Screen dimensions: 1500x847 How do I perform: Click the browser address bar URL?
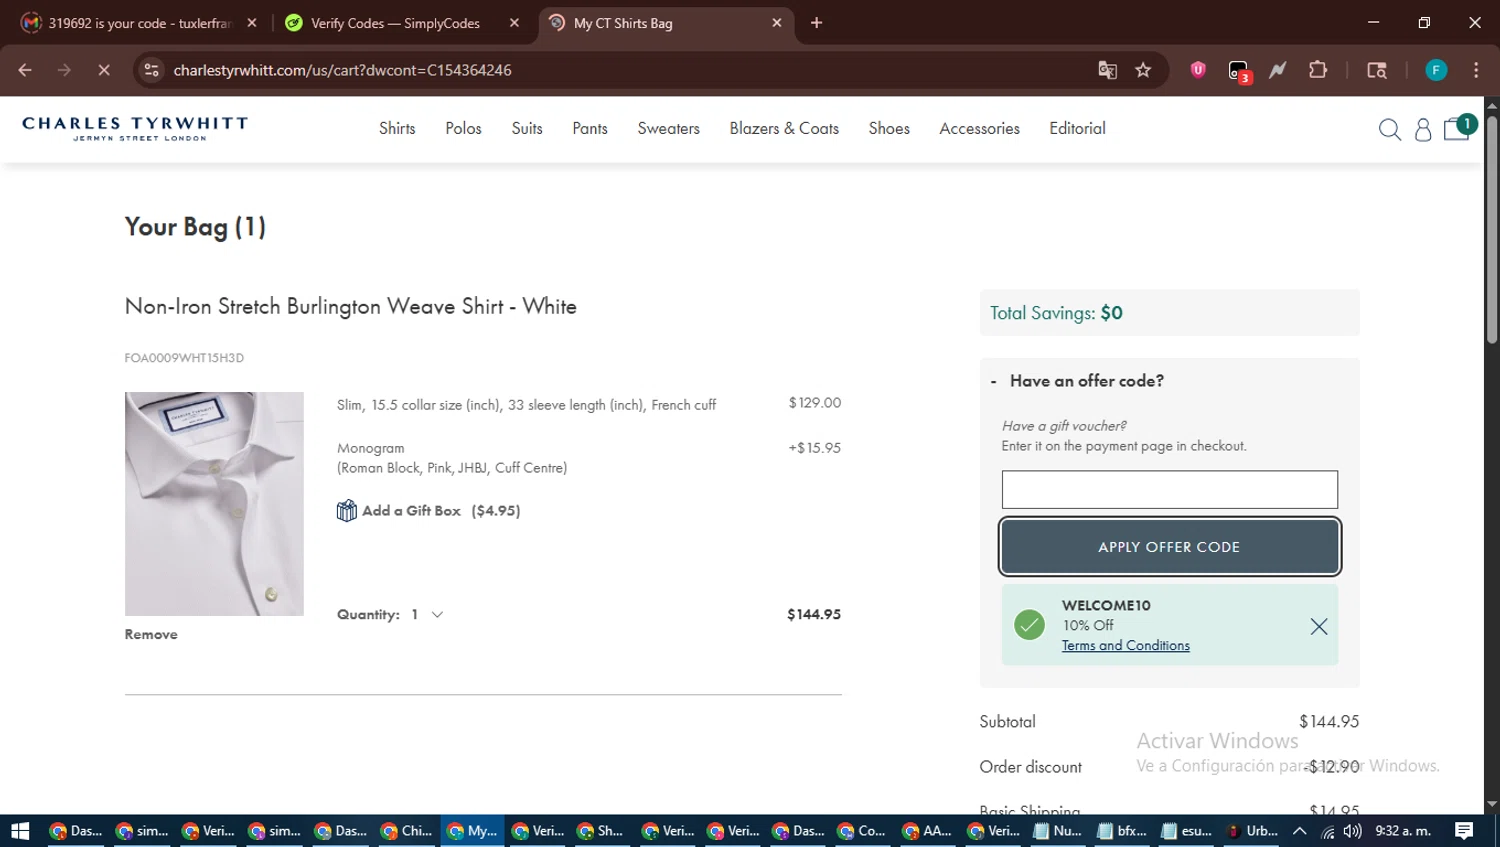(342, 70)
